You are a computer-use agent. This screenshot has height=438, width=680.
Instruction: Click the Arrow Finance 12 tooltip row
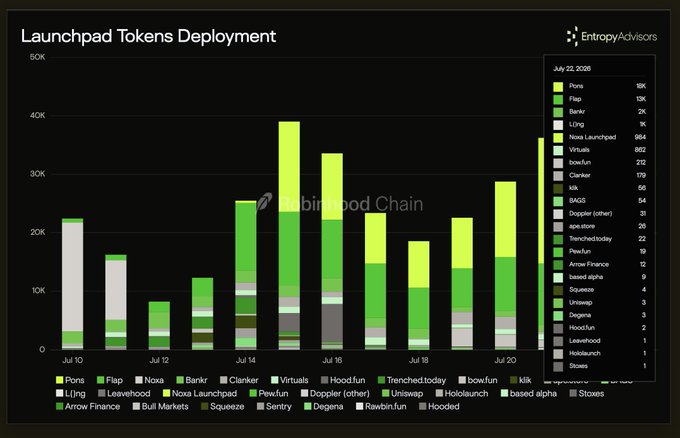(x=600, y=264)
